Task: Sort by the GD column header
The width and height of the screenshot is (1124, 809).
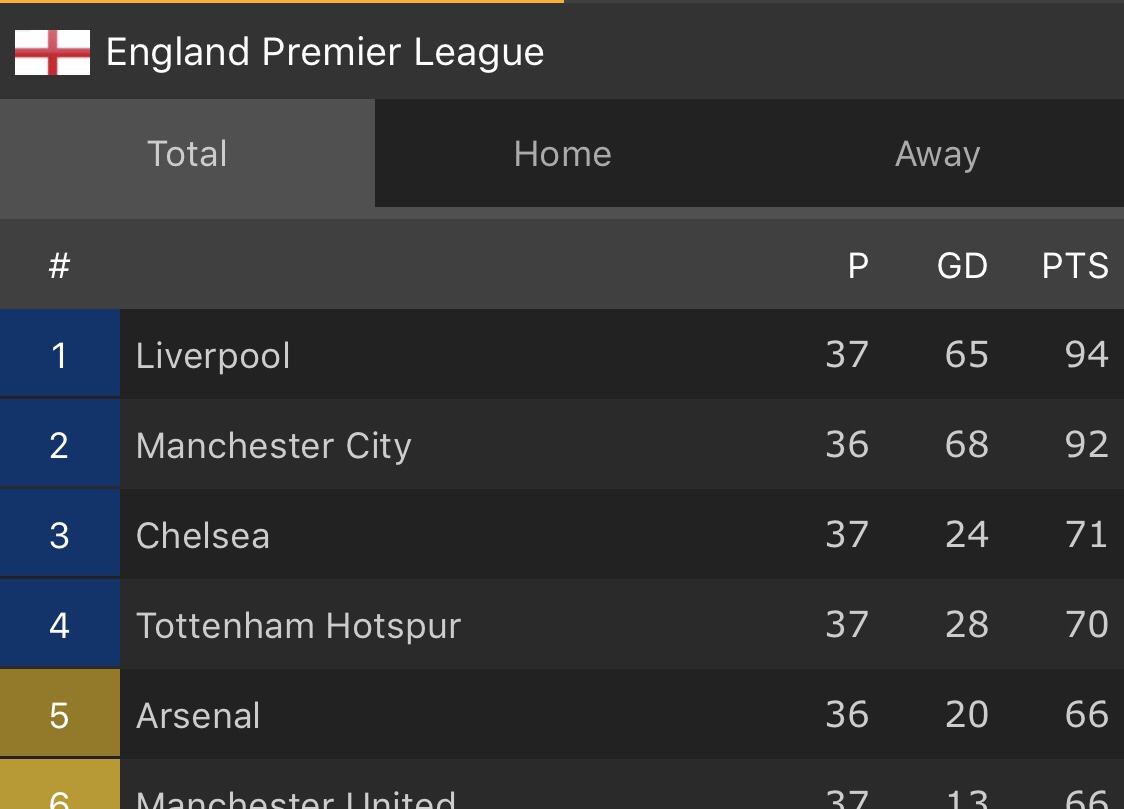Action: tap(962, 266)
